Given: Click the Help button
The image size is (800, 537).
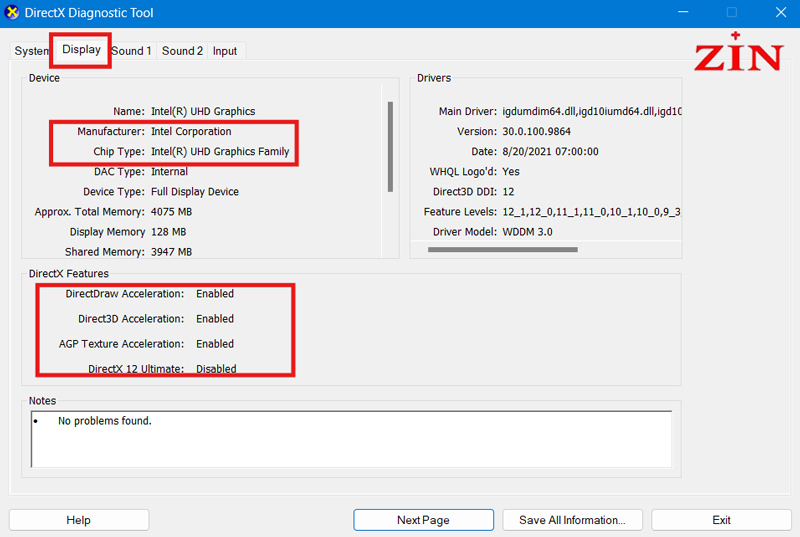Looking at the screenshot, I should pyautogui.click(x=79, y=520).
